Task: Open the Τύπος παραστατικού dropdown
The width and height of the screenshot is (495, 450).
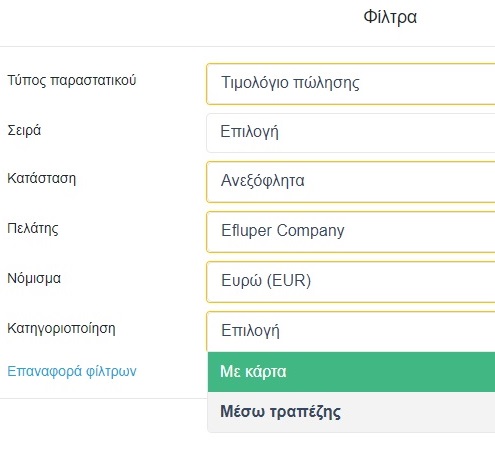Action: [351, 84]
